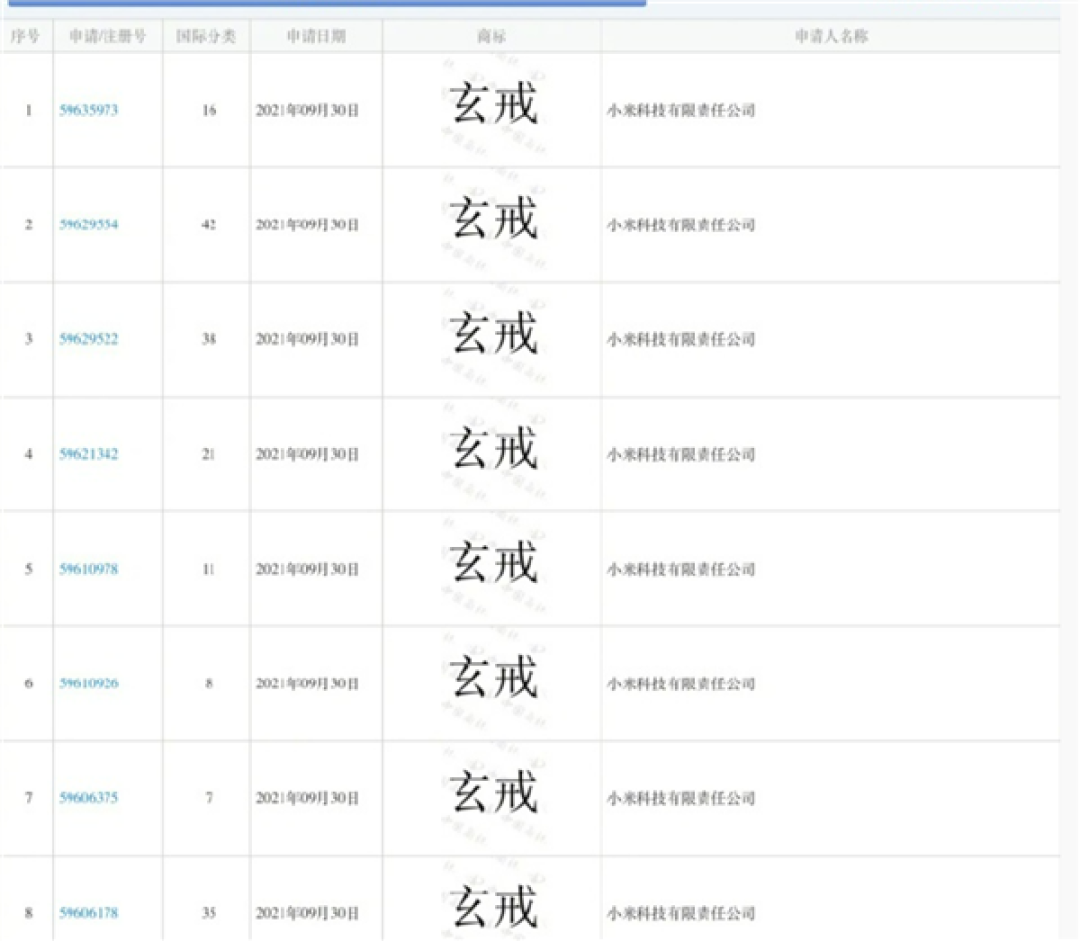The height and width of the screenshot is (941, 1080).
Task: Select applicant 小米科技有限责任公司 in row 8
Action: (x=681, y=913)
